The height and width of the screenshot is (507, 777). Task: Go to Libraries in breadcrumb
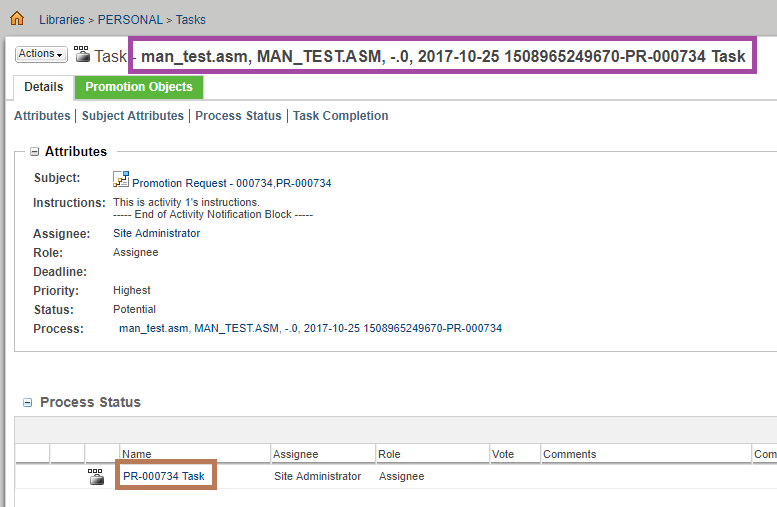tap(62, 20)
